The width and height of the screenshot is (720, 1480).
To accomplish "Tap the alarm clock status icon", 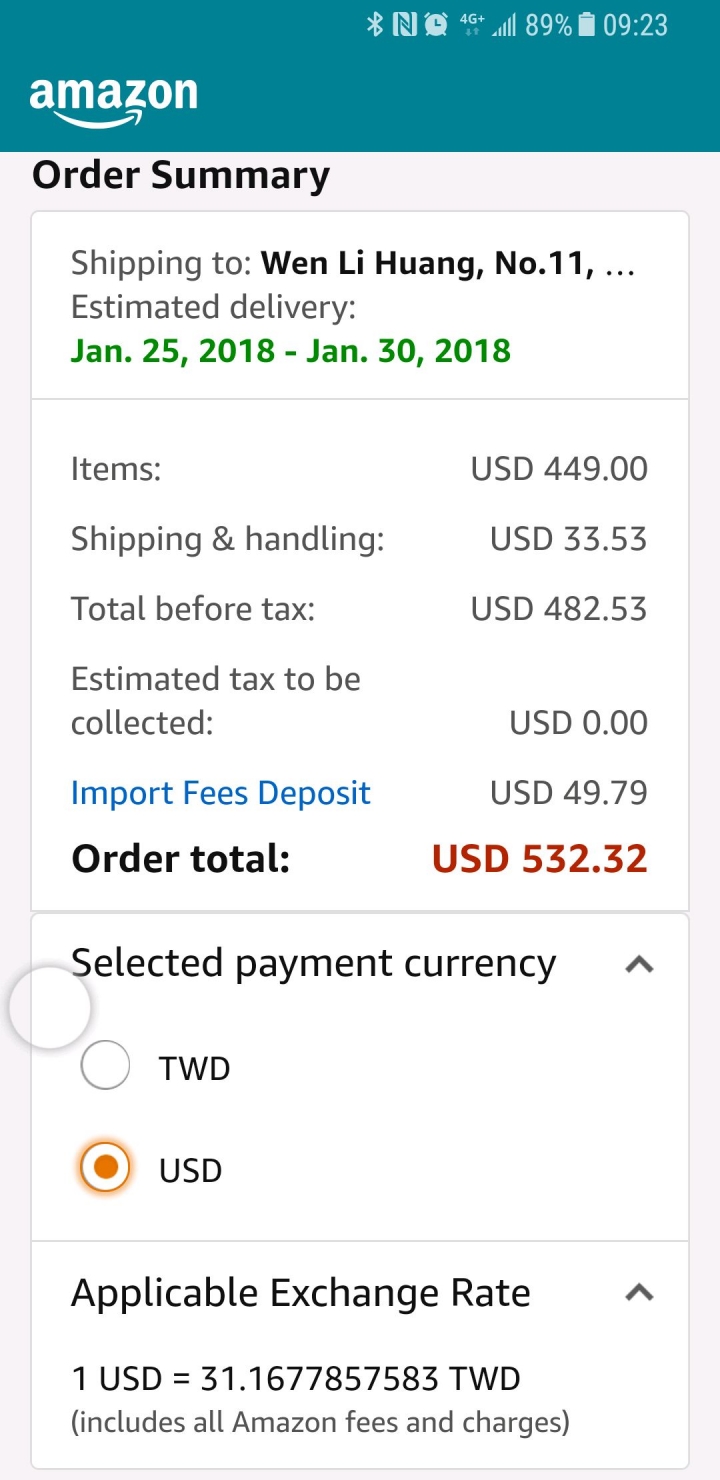I will (x=435, y=25).
